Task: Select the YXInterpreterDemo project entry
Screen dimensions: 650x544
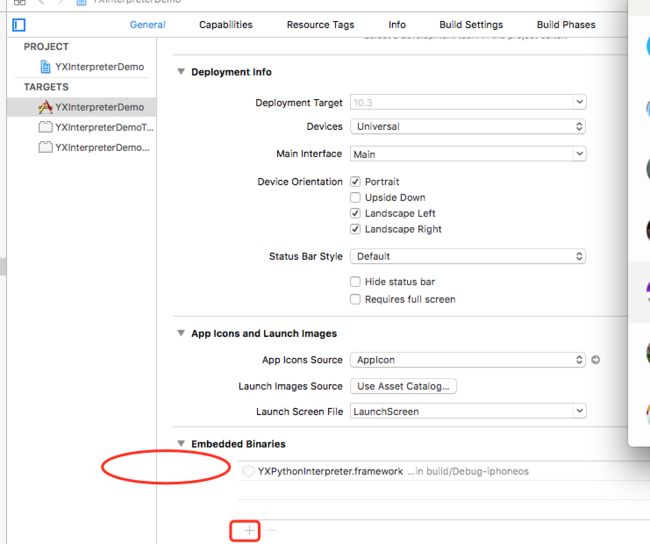Action: click(92, 67)
